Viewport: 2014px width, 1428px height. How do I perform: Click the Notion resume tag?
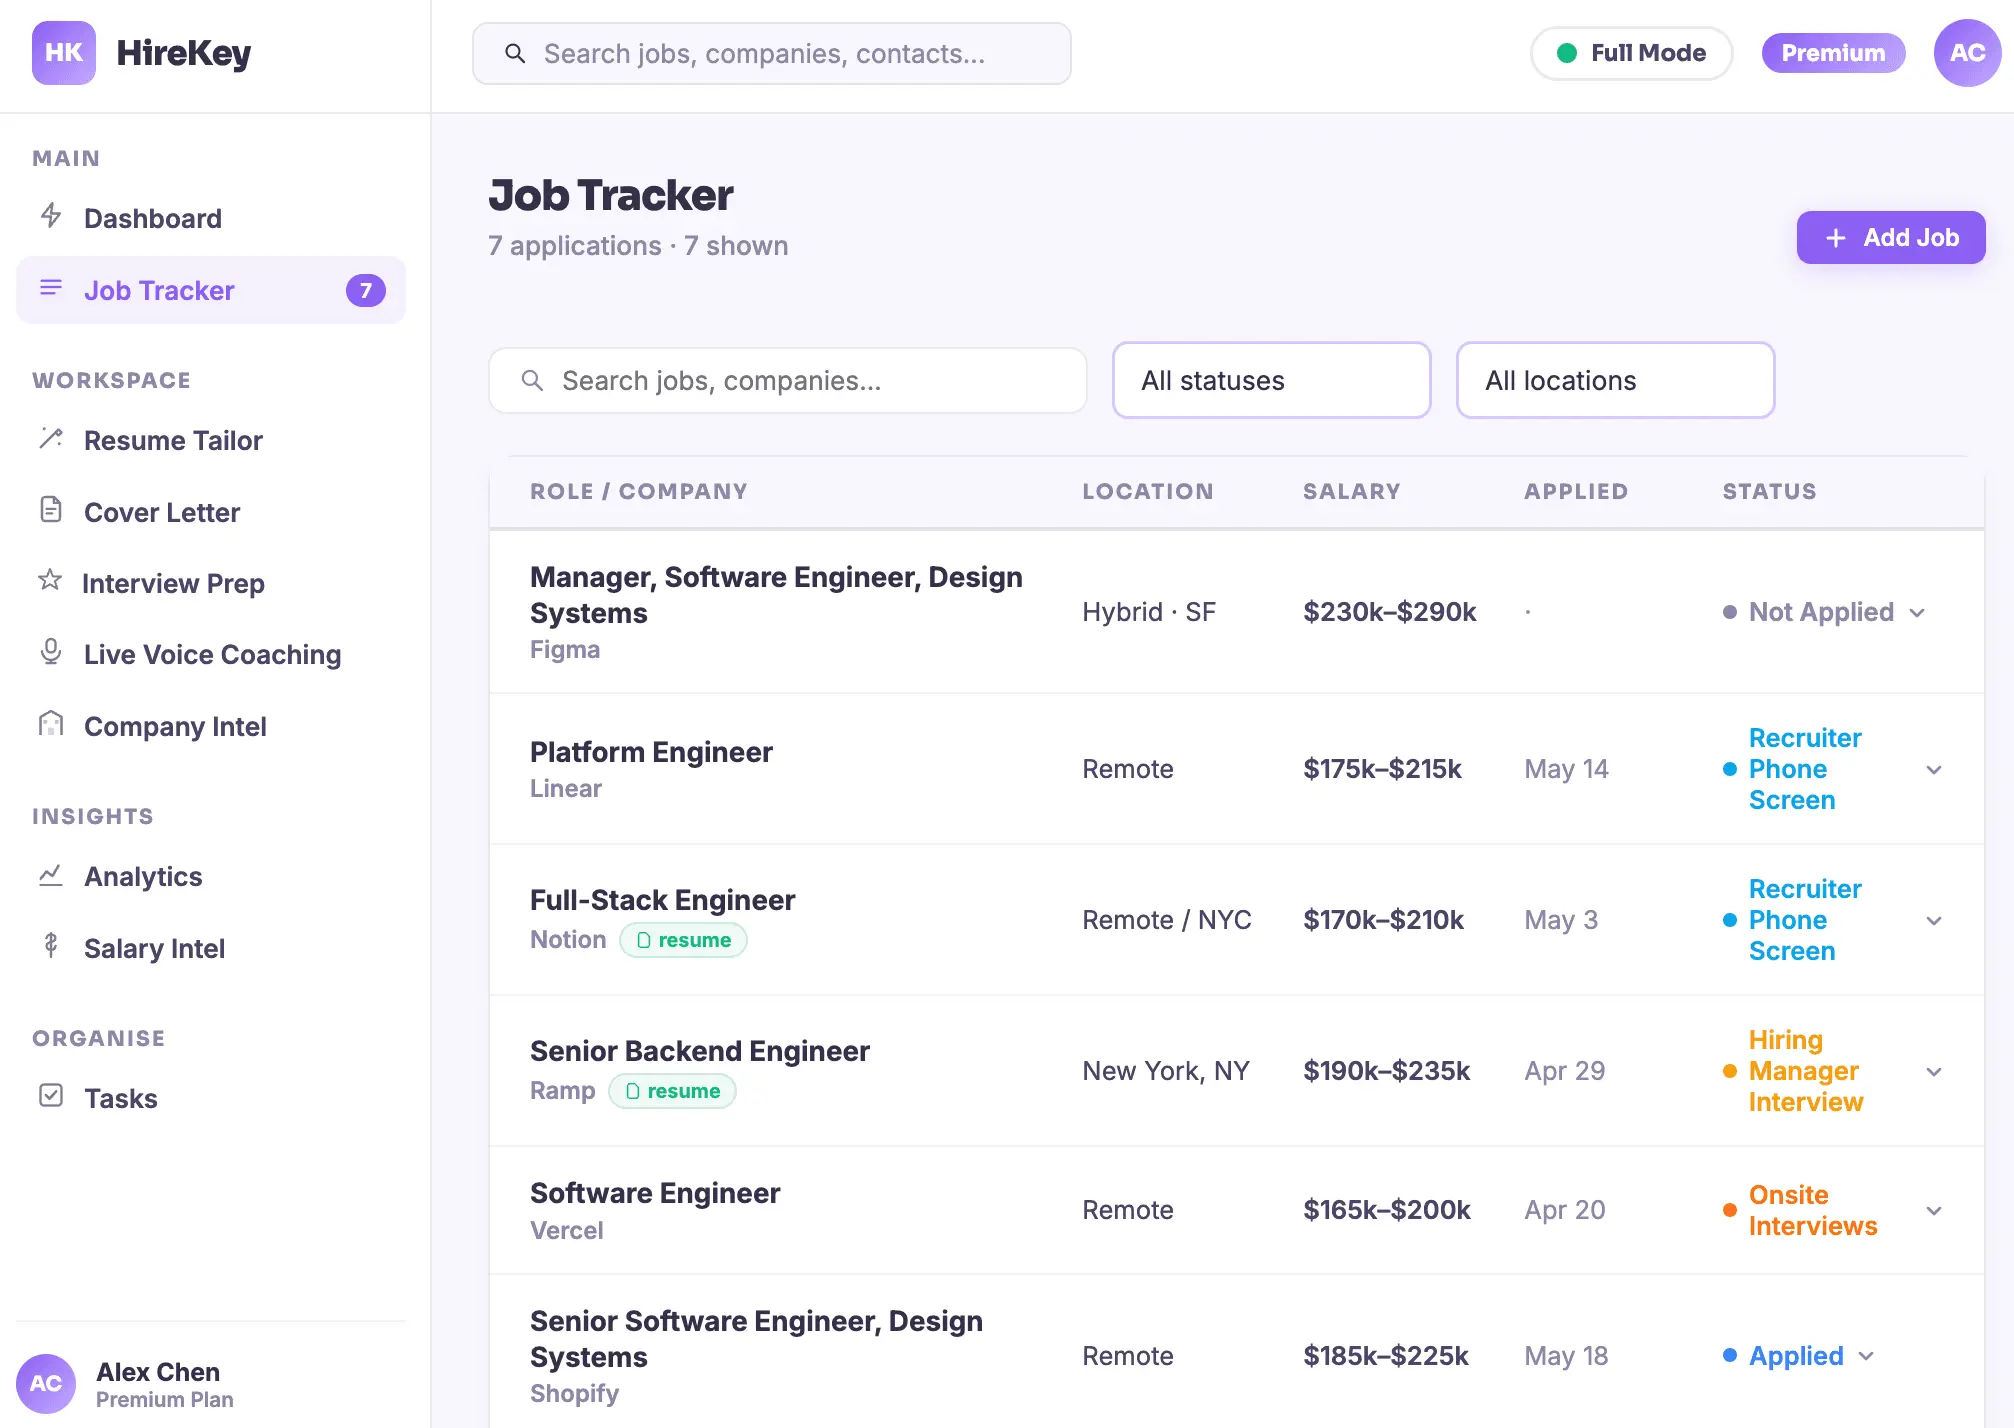click(684, 940)
